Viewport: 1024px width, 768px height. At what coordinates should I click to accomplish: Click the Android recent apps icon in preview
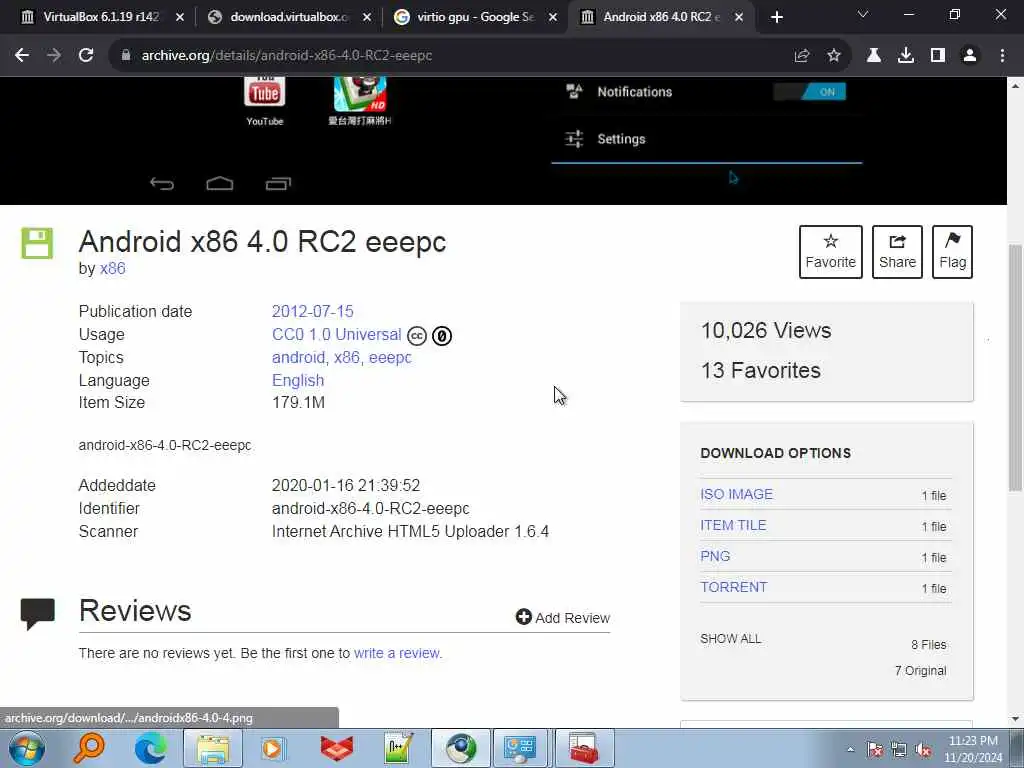[x=278, y=184]
